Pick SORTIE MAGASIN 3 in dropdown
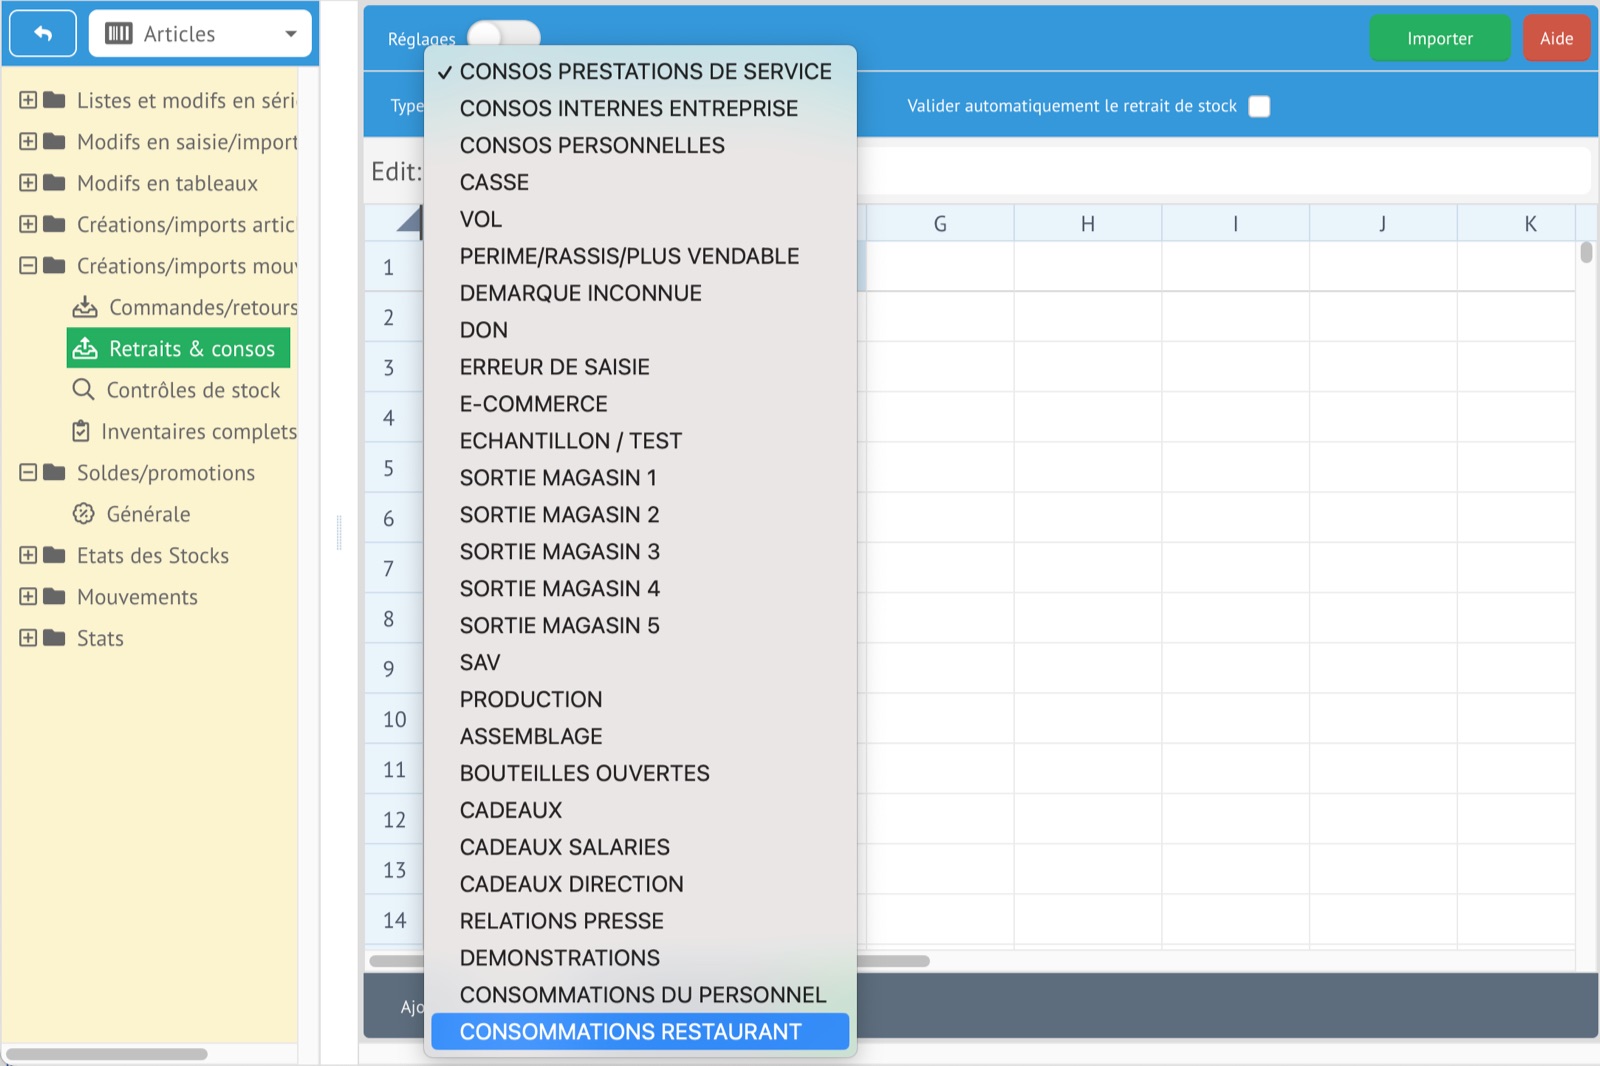 click(559, 552)
